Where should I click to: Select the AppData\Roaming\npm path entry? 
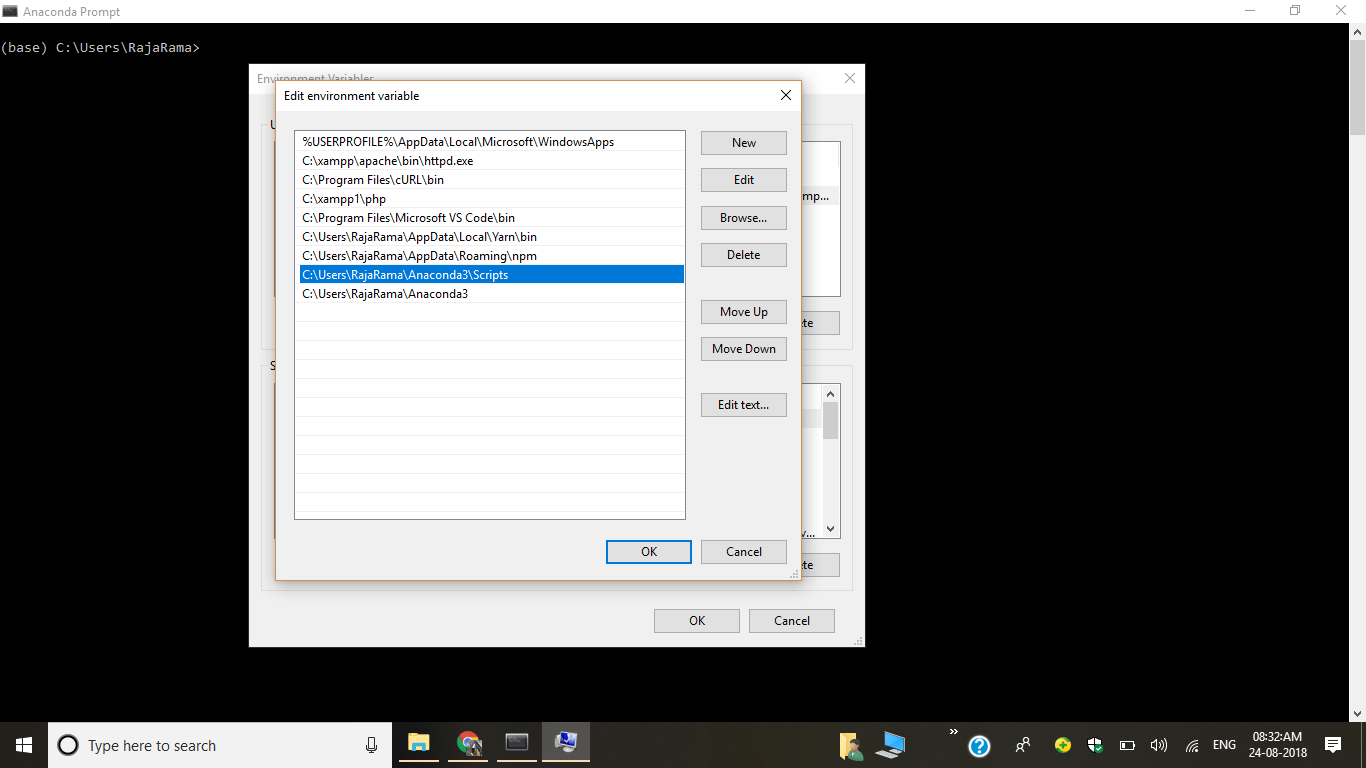pyautogui.click(x=490, y=256)
